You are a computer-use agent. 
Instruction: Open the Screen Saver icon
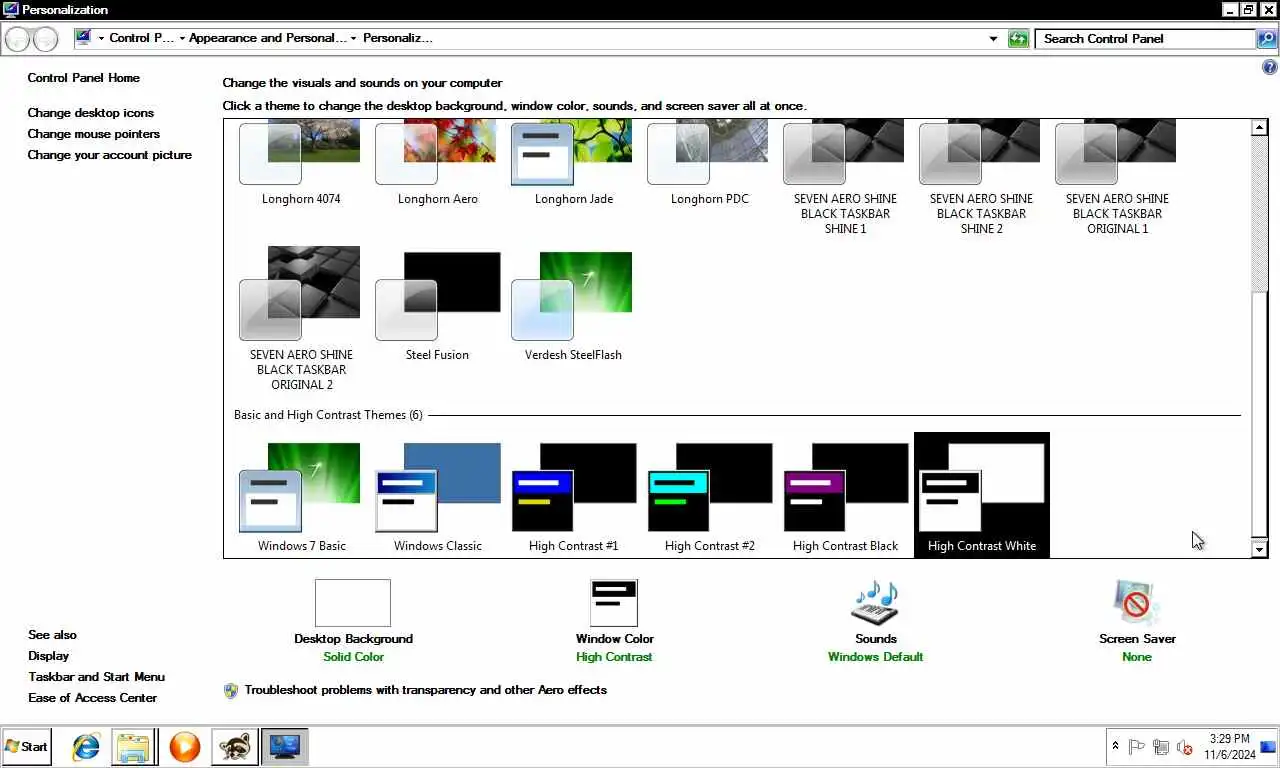[x=1137, y=603]
